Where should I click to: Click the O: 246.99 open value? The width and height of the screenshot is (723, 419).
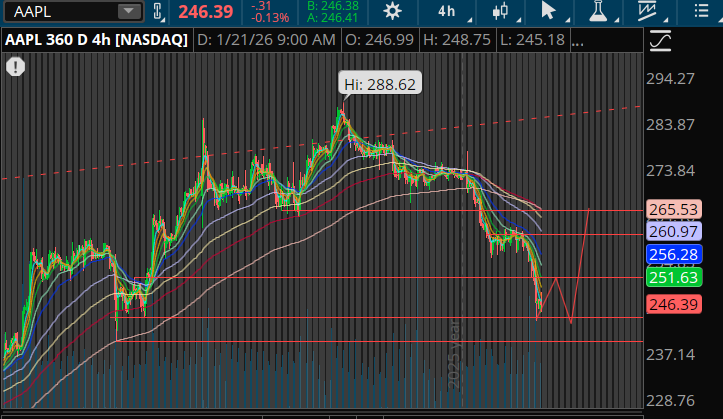(x=379, y=40)
